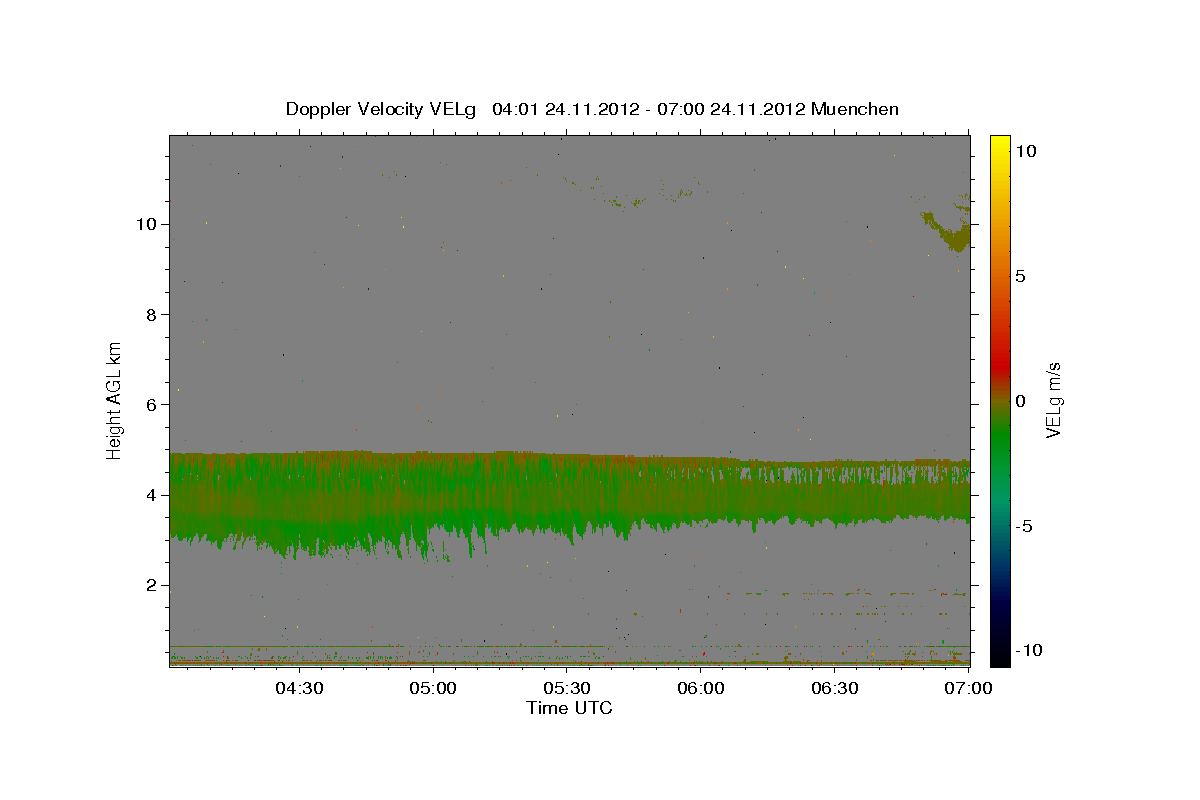
Task: Click the VELg m/s colorbar label
Action: pyautogui.click(x=1053, y=400)
